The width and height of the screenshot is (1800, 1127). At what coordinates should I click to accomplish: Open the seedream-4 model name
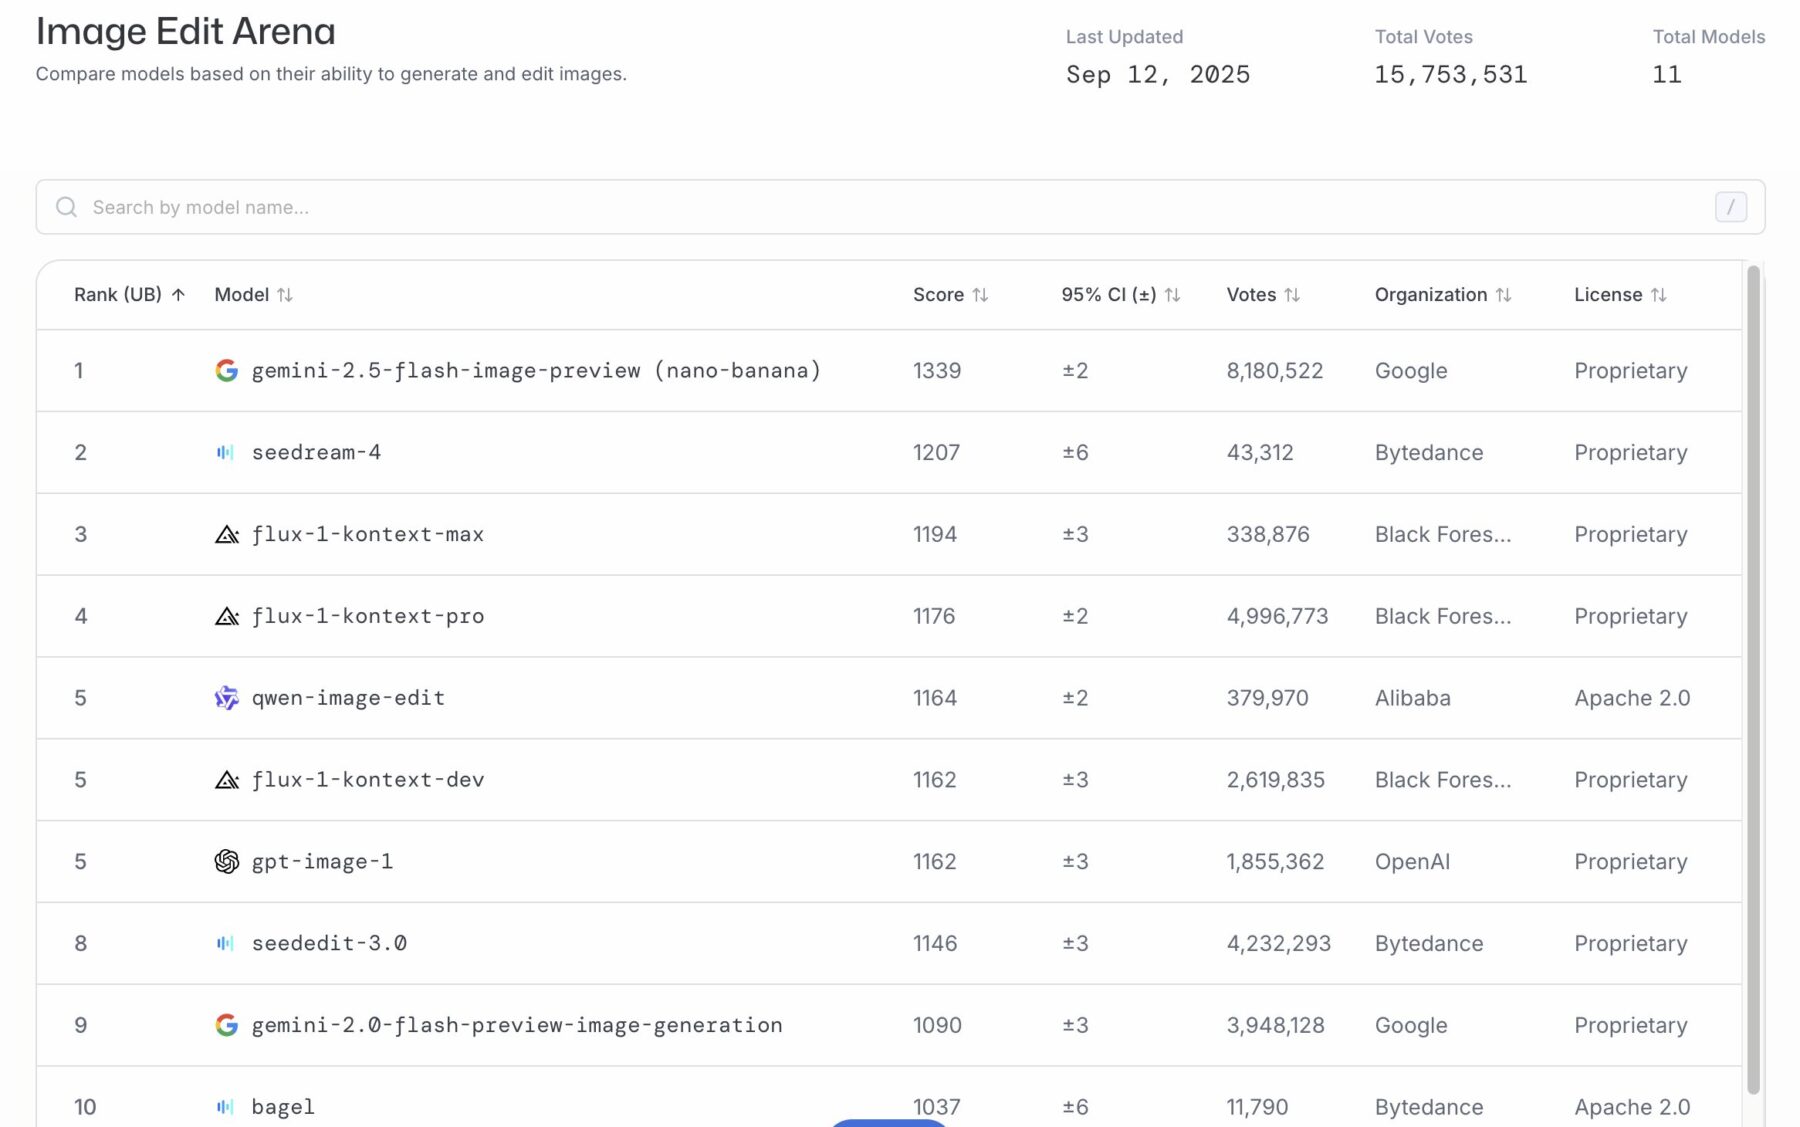pos(316,452)
